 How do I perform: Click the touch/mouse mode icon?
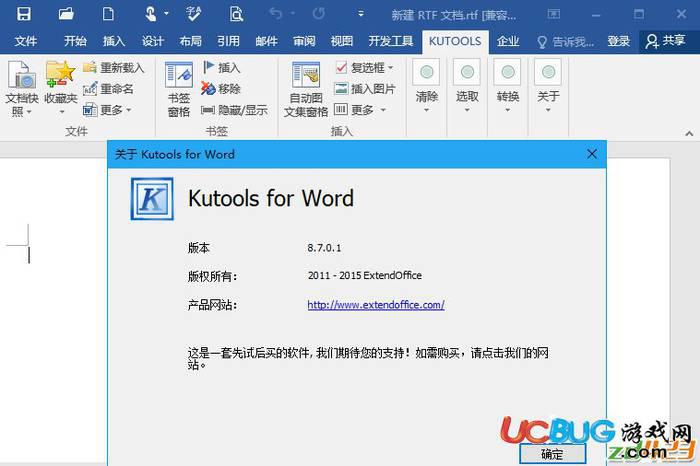click(151, 14)
